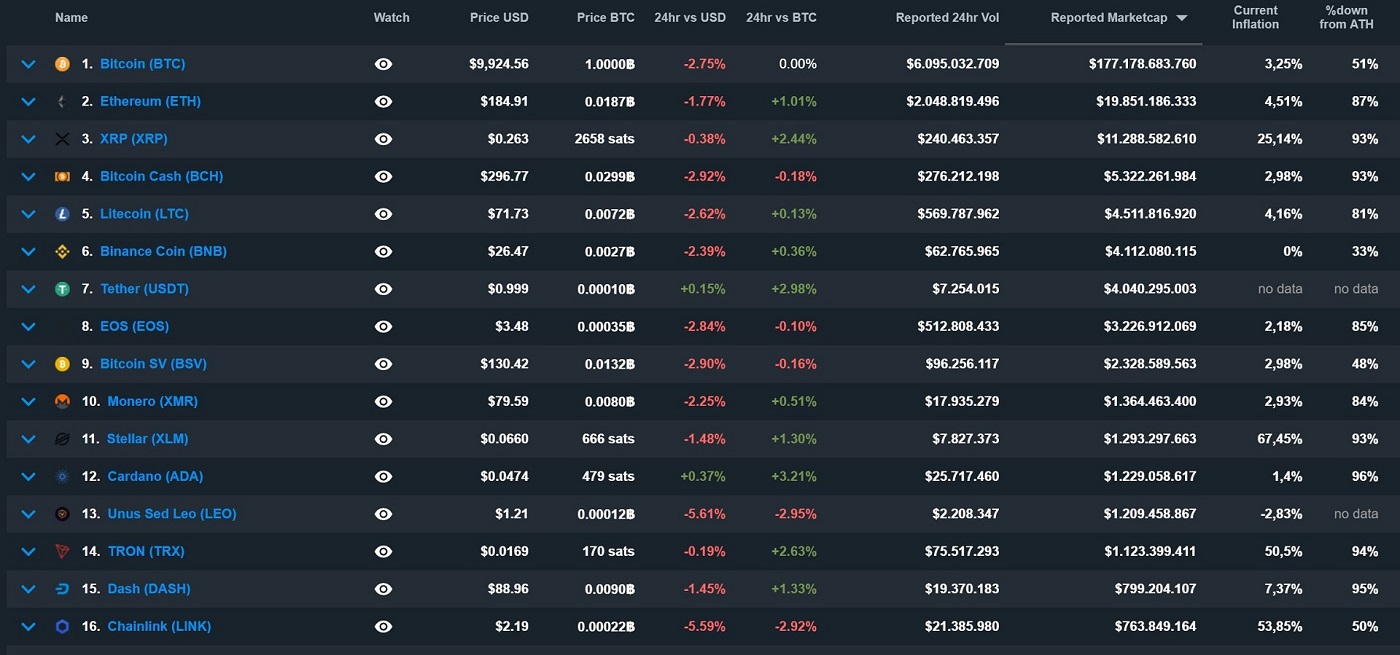Open the TRON (TRX) link

click(x=146, y=551)
